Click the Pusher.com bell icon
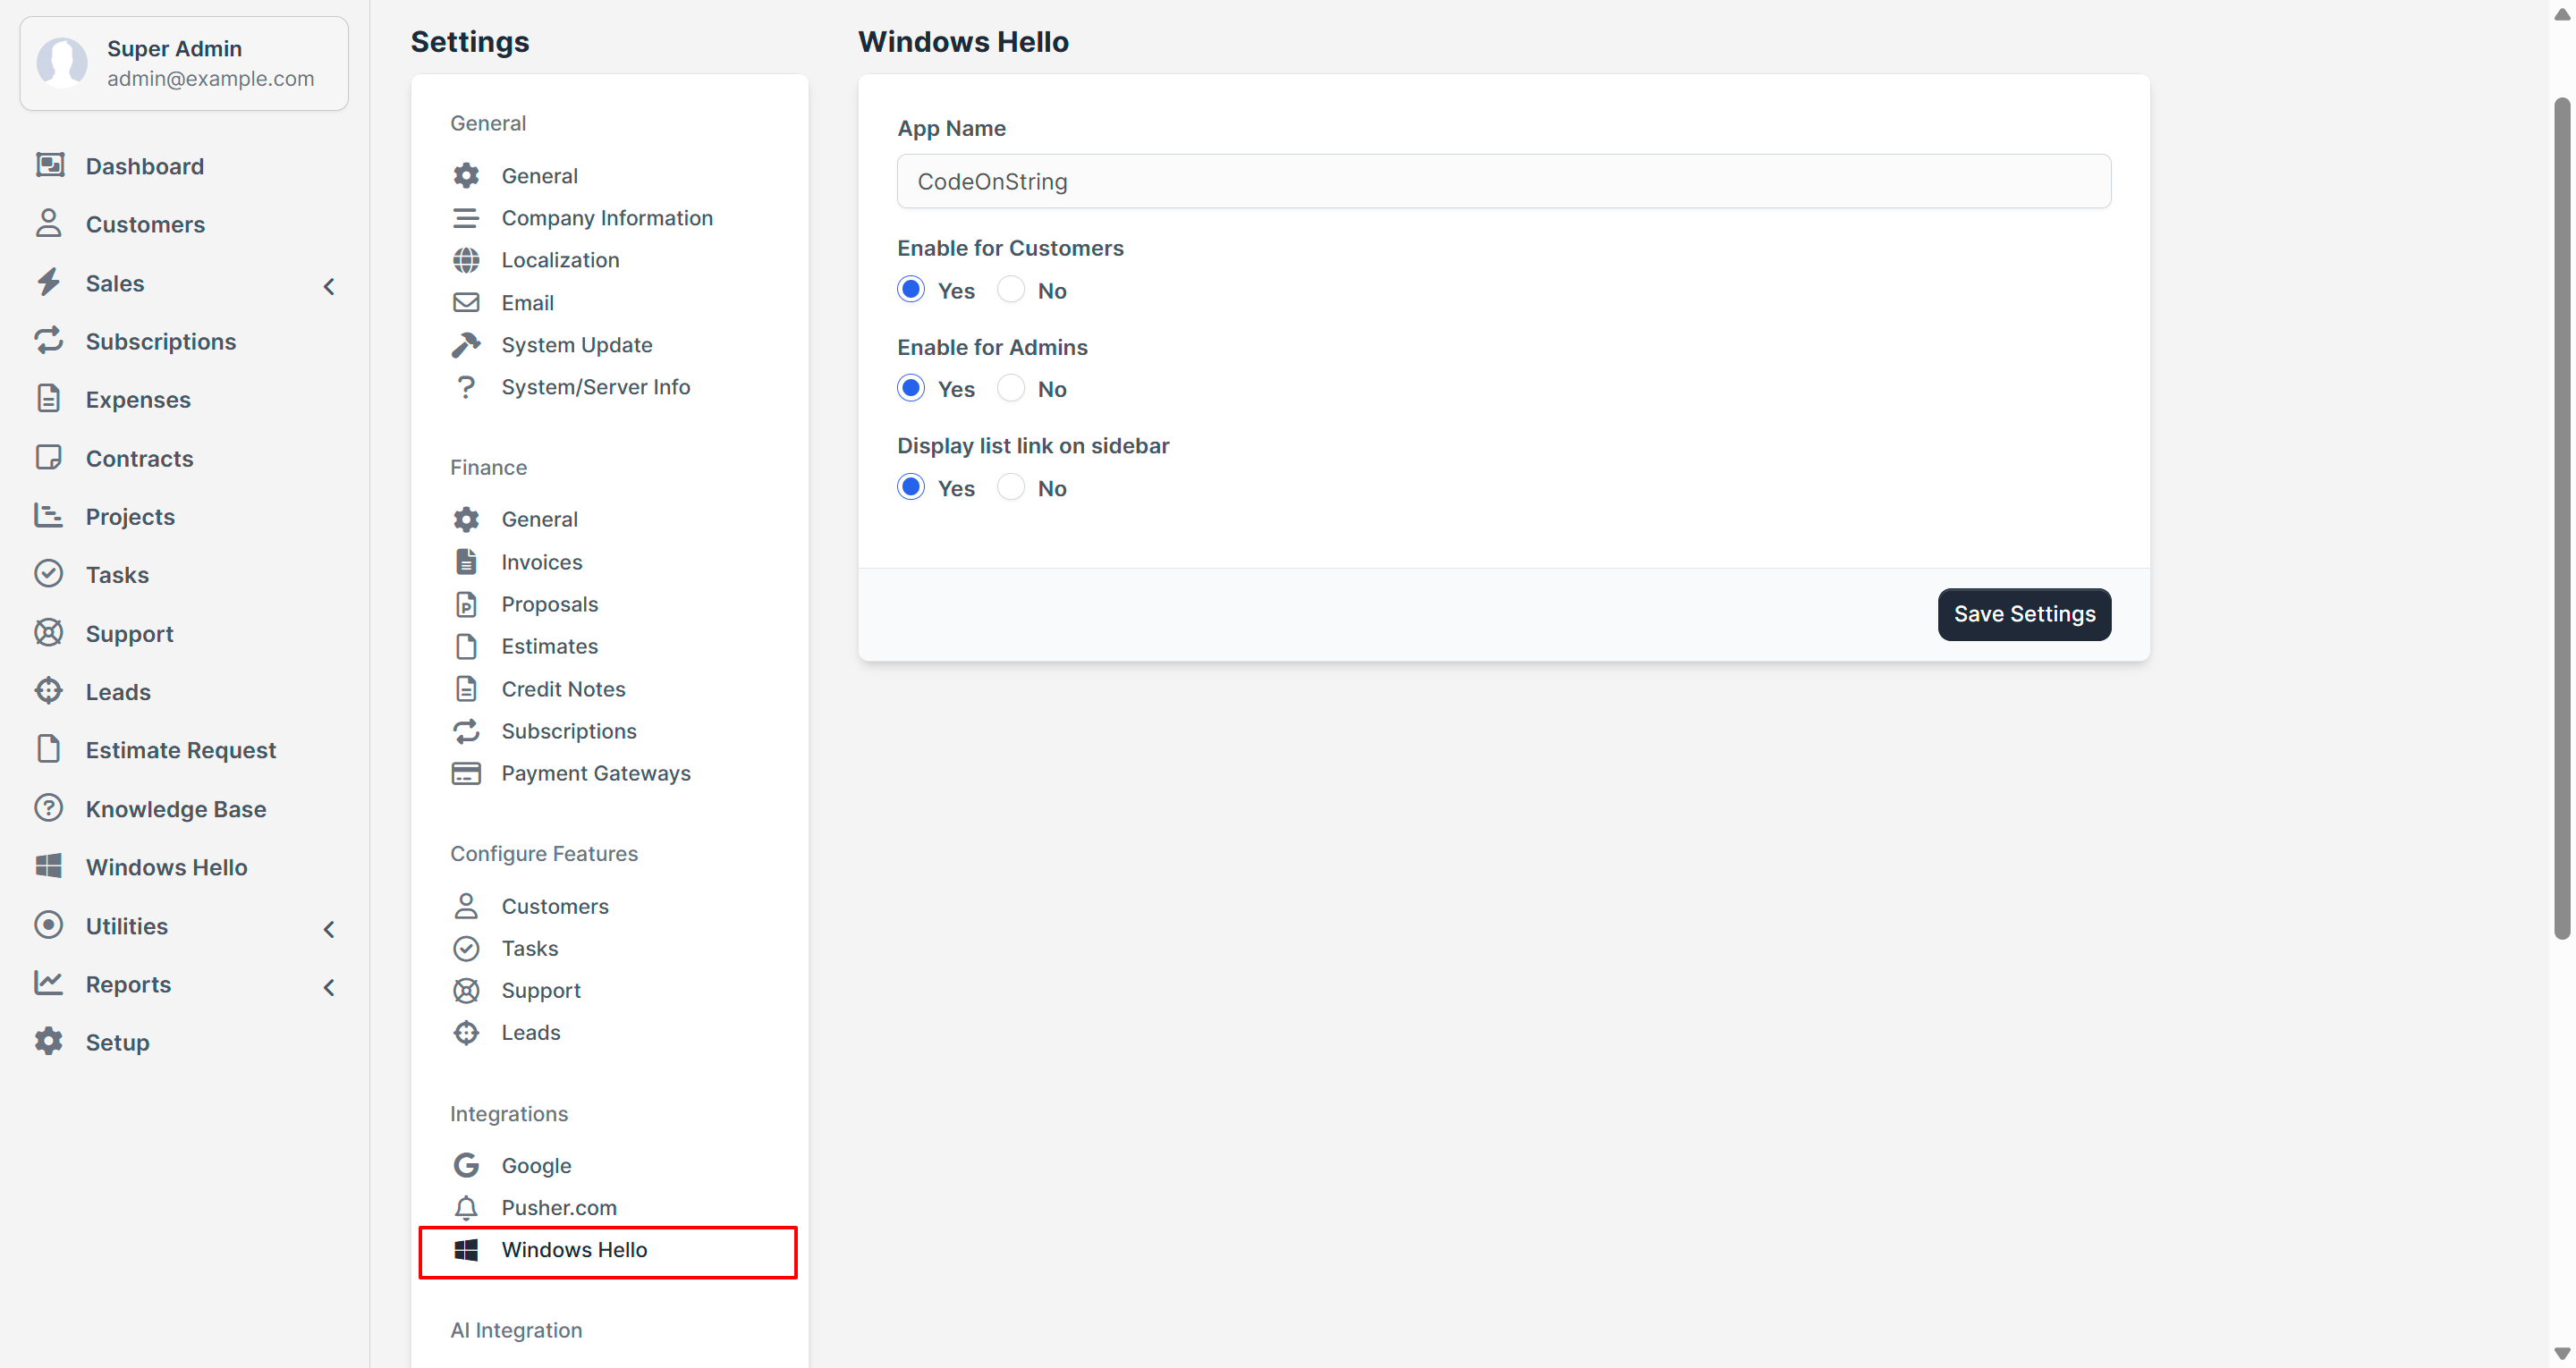 click(466, 1207)
